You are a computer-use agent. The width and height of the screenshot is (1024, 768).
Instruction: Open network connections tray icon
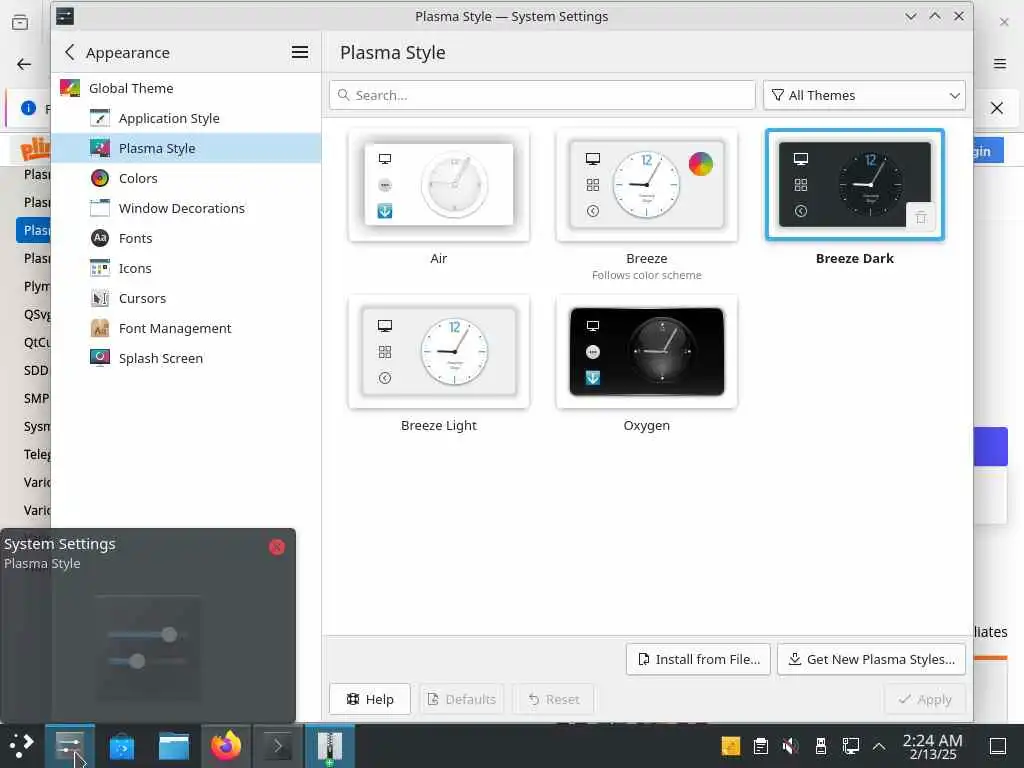pos(851,746)
